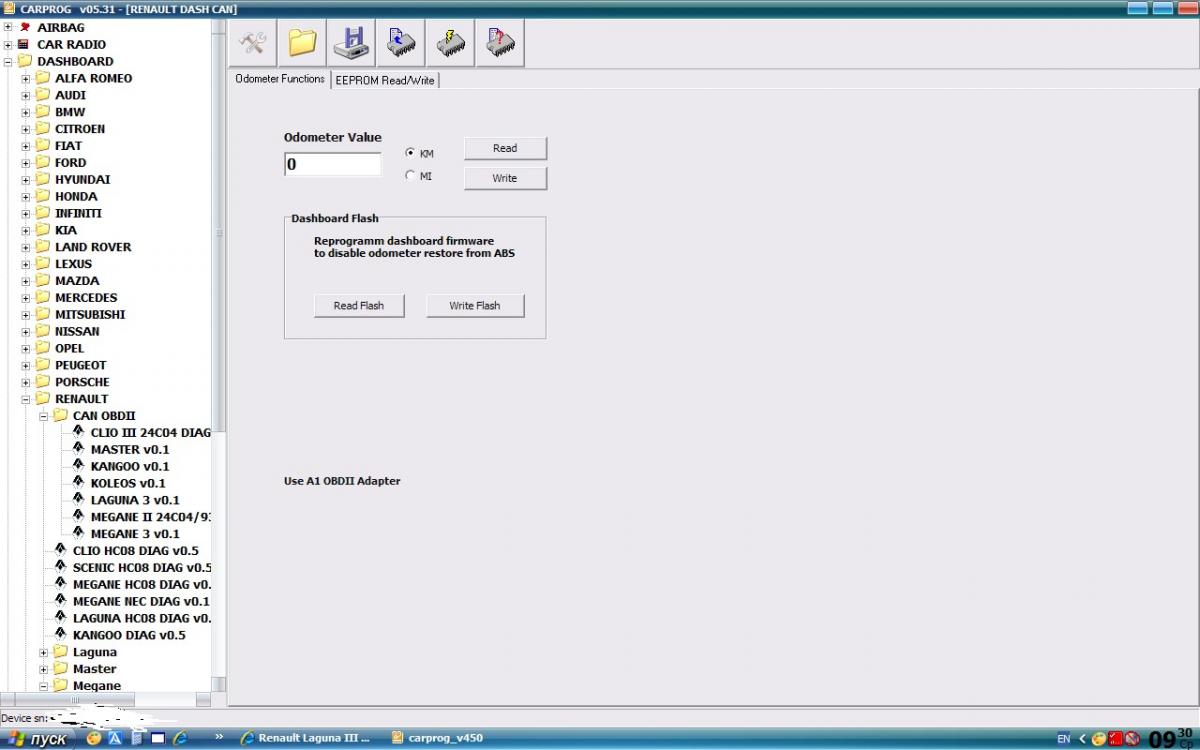Switch to Odometer Functions tab

pos(280,79)
